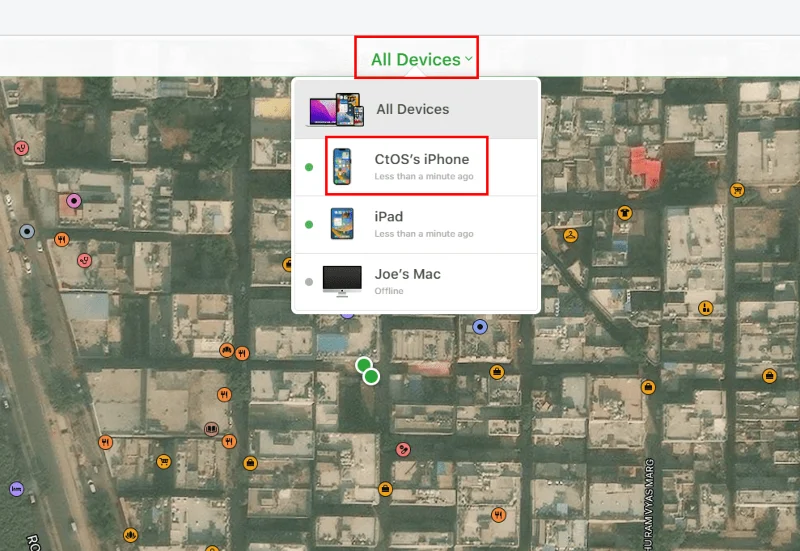Choose the All Devices row in the list

(x=416, y=109)
